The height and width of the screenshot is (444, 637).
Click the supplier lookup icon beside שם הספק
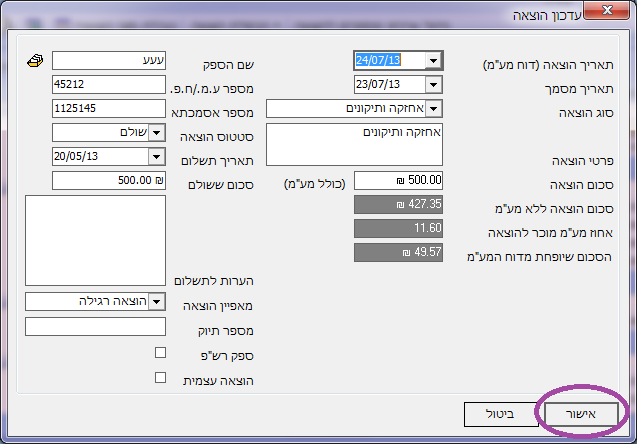coord(35,61)
